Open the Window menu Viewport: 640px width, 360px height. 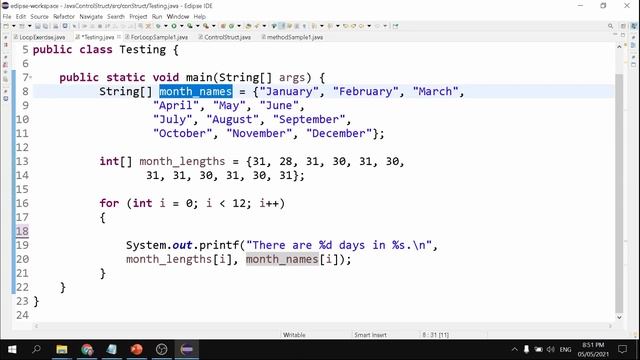(178, 17)
